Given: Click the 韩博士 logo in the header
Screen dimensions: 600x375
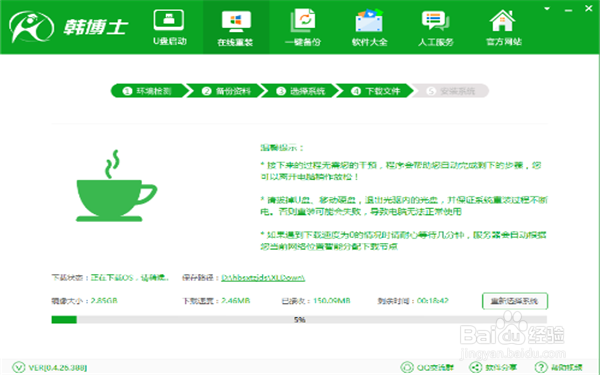Looking at the screenshot, I should [68, 27].
